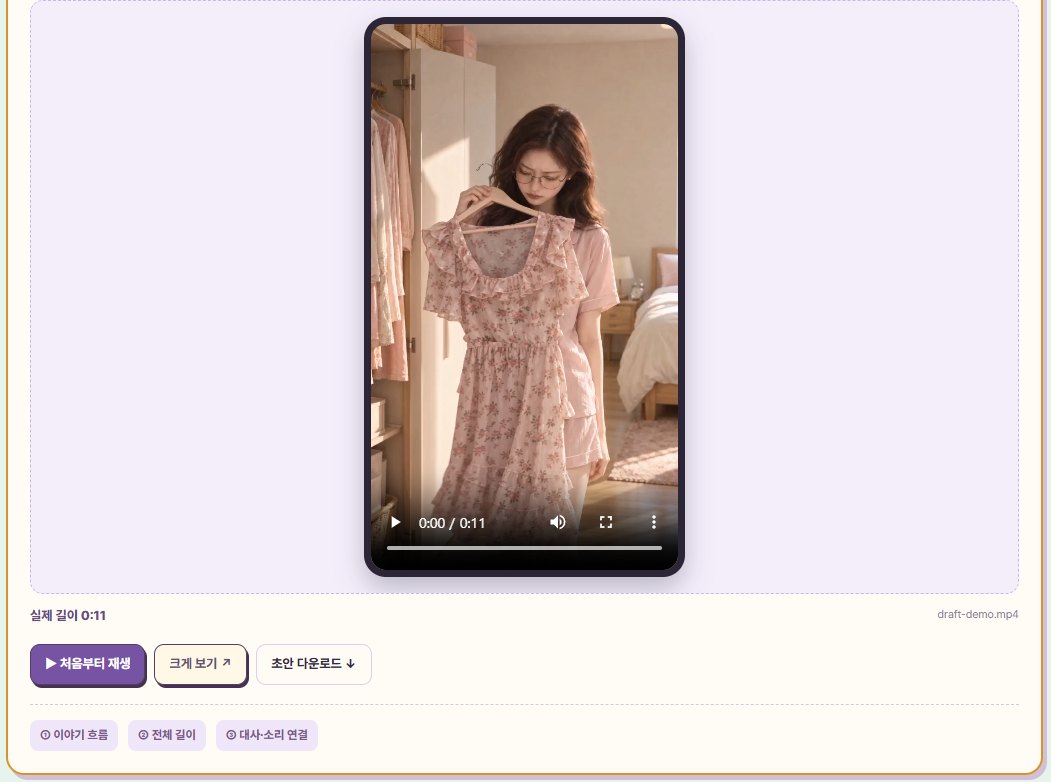This screenshot has width=1051, height=782.
Task: Click the 실제 길이 0:11 label
Action: pos(68,615)
